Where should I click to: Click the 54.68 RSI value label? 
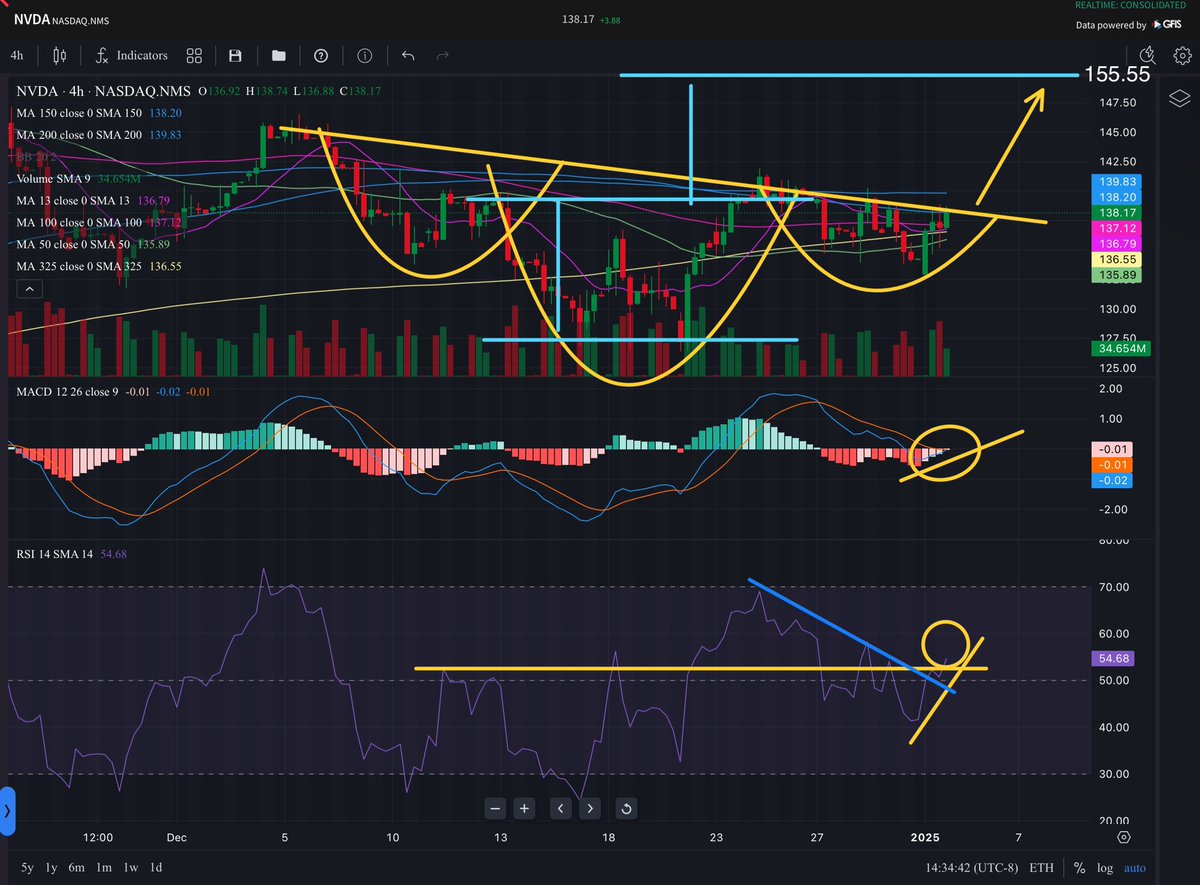pyautogui.click(x=1114, y=658)
